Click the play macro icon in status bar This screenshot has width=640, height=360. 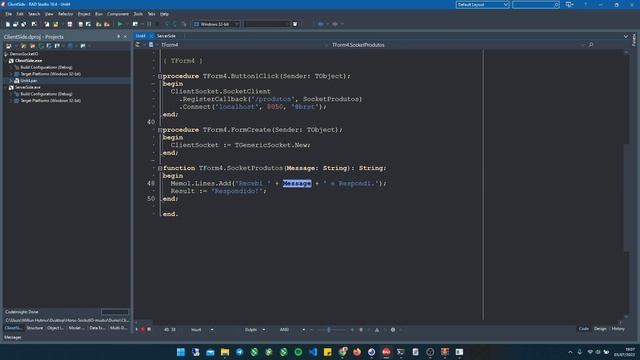click(x=137, y=330)
